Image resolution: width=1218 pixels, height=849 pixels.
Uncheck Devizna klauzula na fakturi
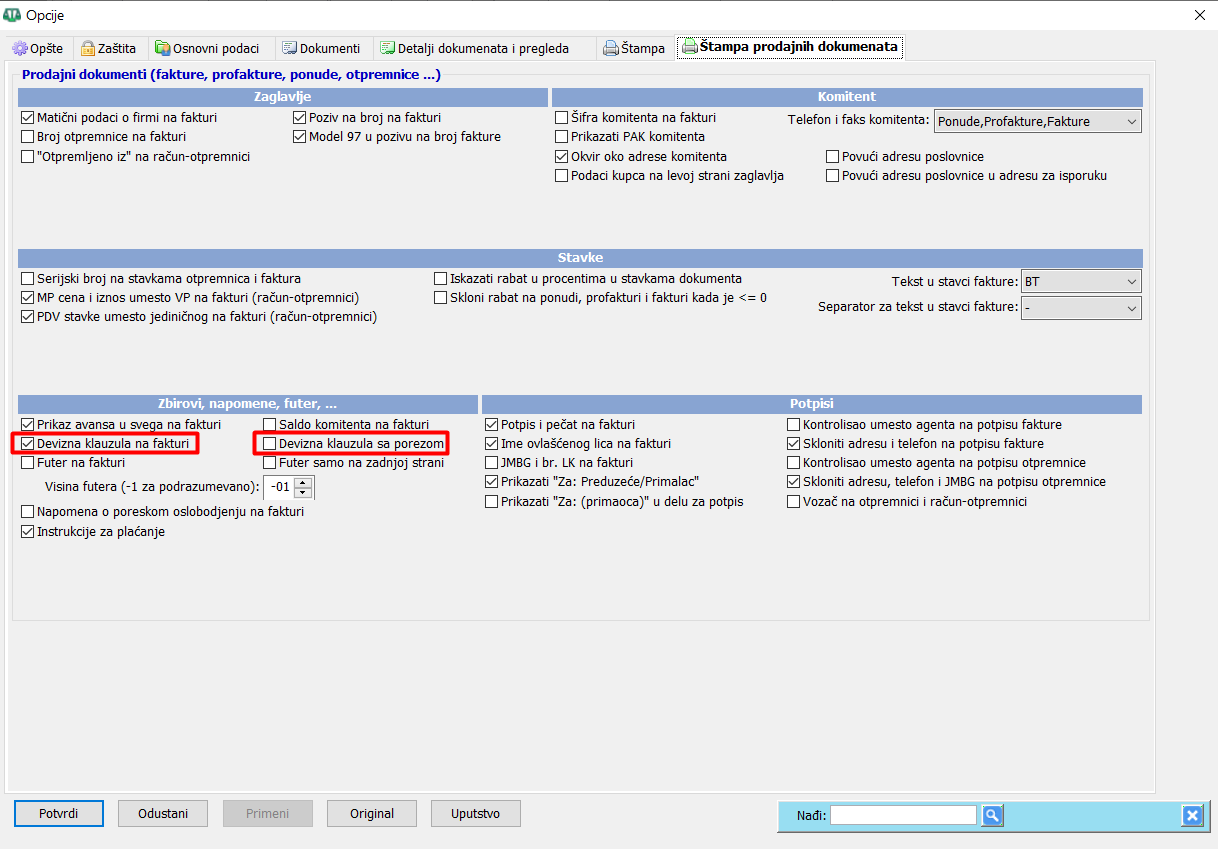[x=27, y=443]
